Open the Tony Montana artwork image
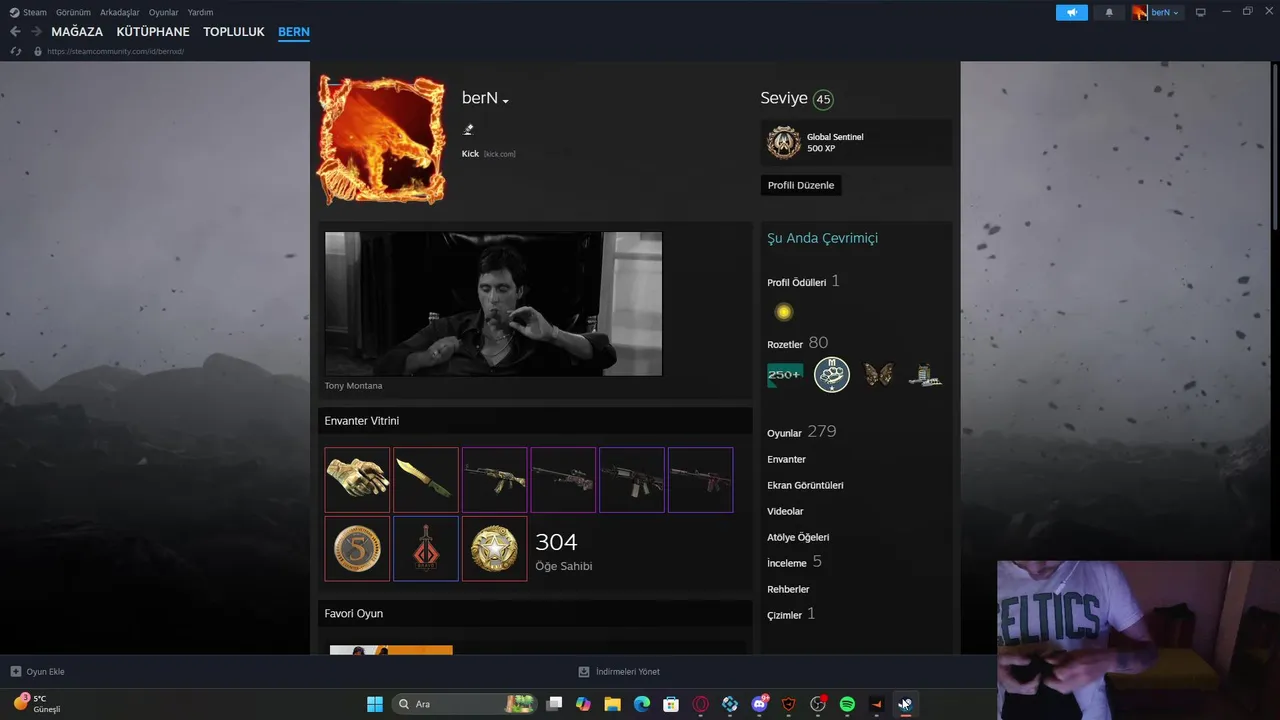This screenshot has width=1280, height=720. [493, 304]
